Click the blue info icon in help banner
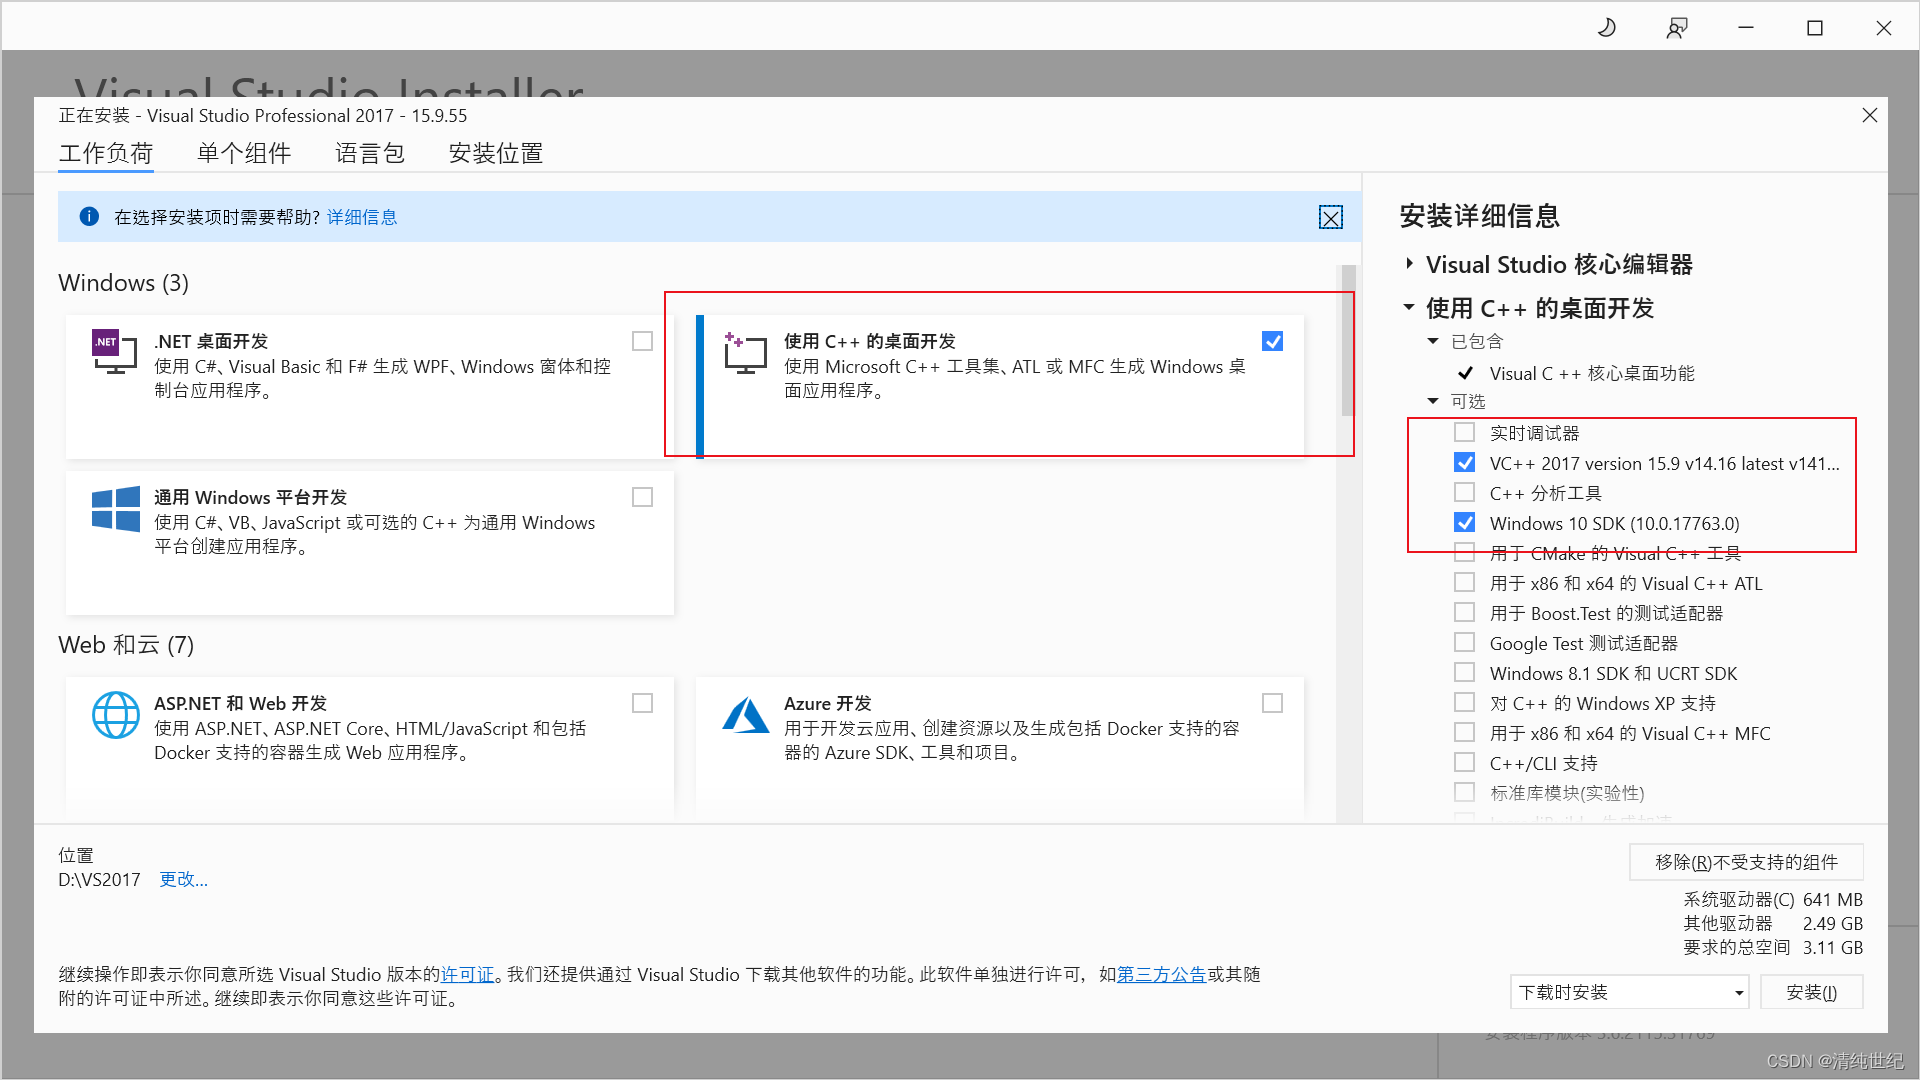Viewport: 1920px width, 1080px height. point(89,217)
